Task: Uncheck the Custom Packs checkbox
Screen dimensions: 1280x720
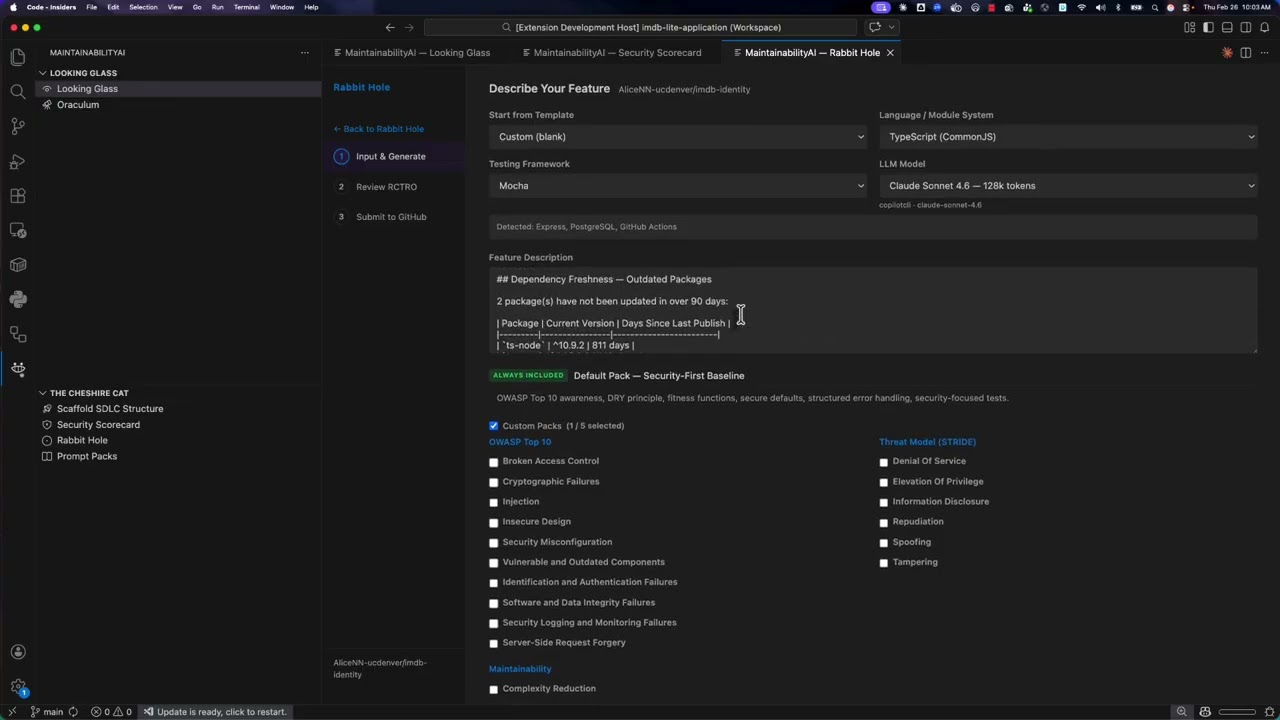Action: pyautogui.click(x=493, y=426)
